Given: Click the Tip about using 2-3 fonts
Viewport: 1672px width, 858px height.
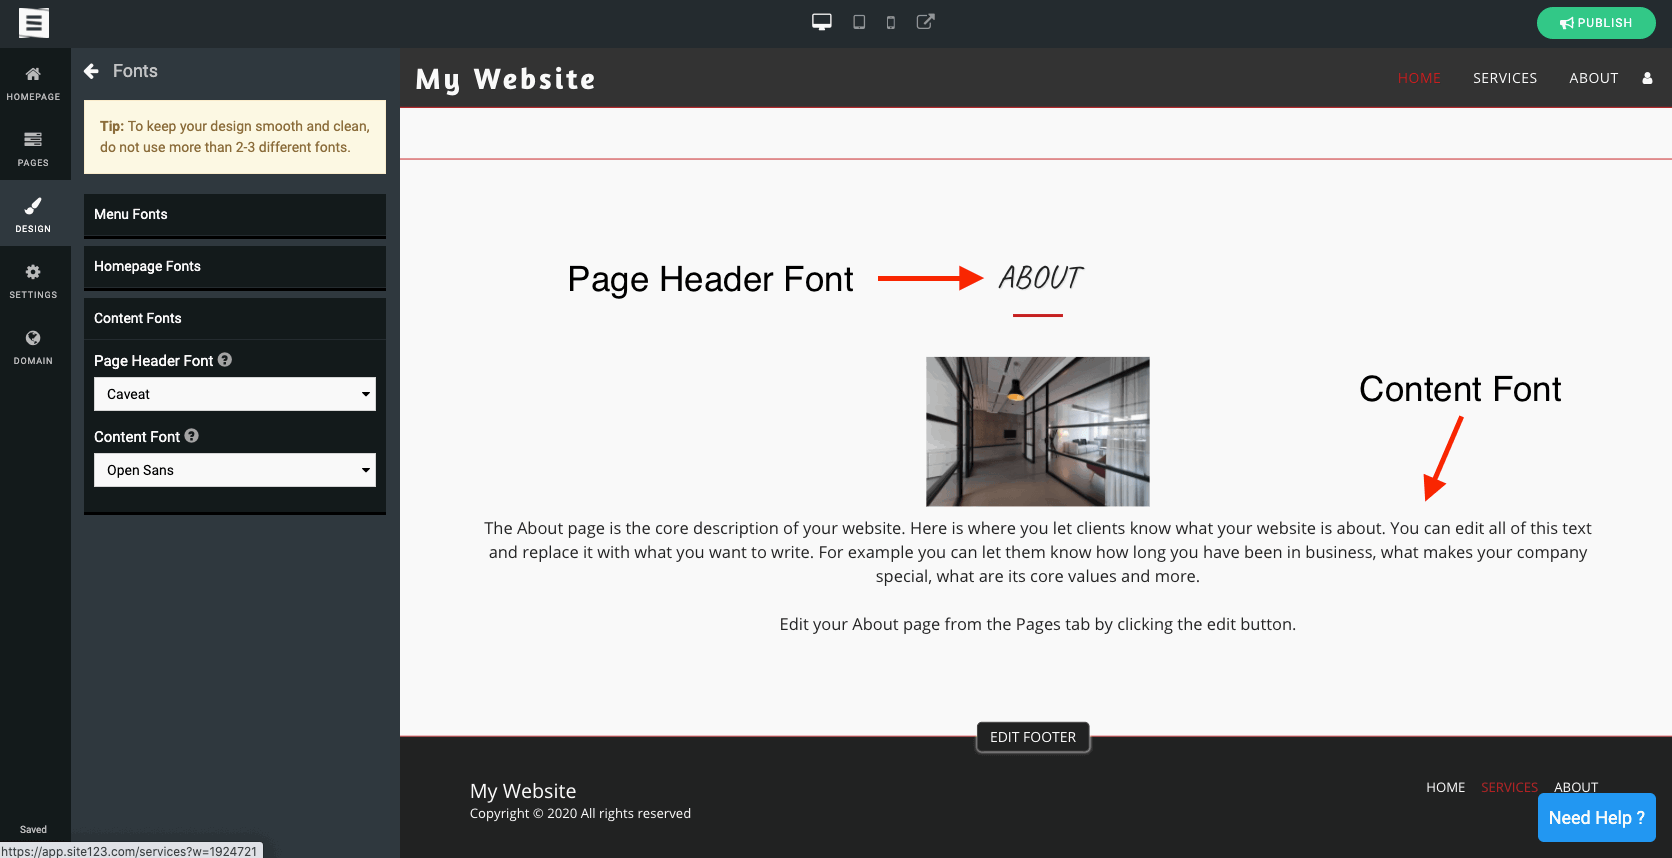Looking at the screenshot, I should pyautogui.click(x=235, y=137).
